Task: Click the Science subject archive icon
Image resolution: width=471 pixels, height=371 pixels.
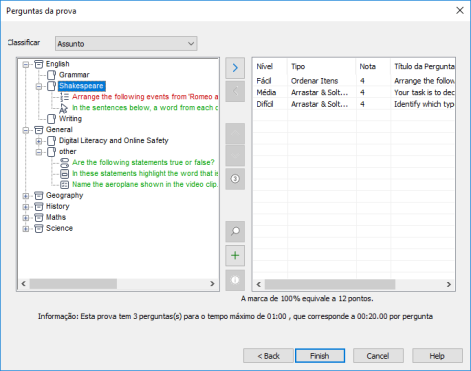Action: tap(39, 229)
